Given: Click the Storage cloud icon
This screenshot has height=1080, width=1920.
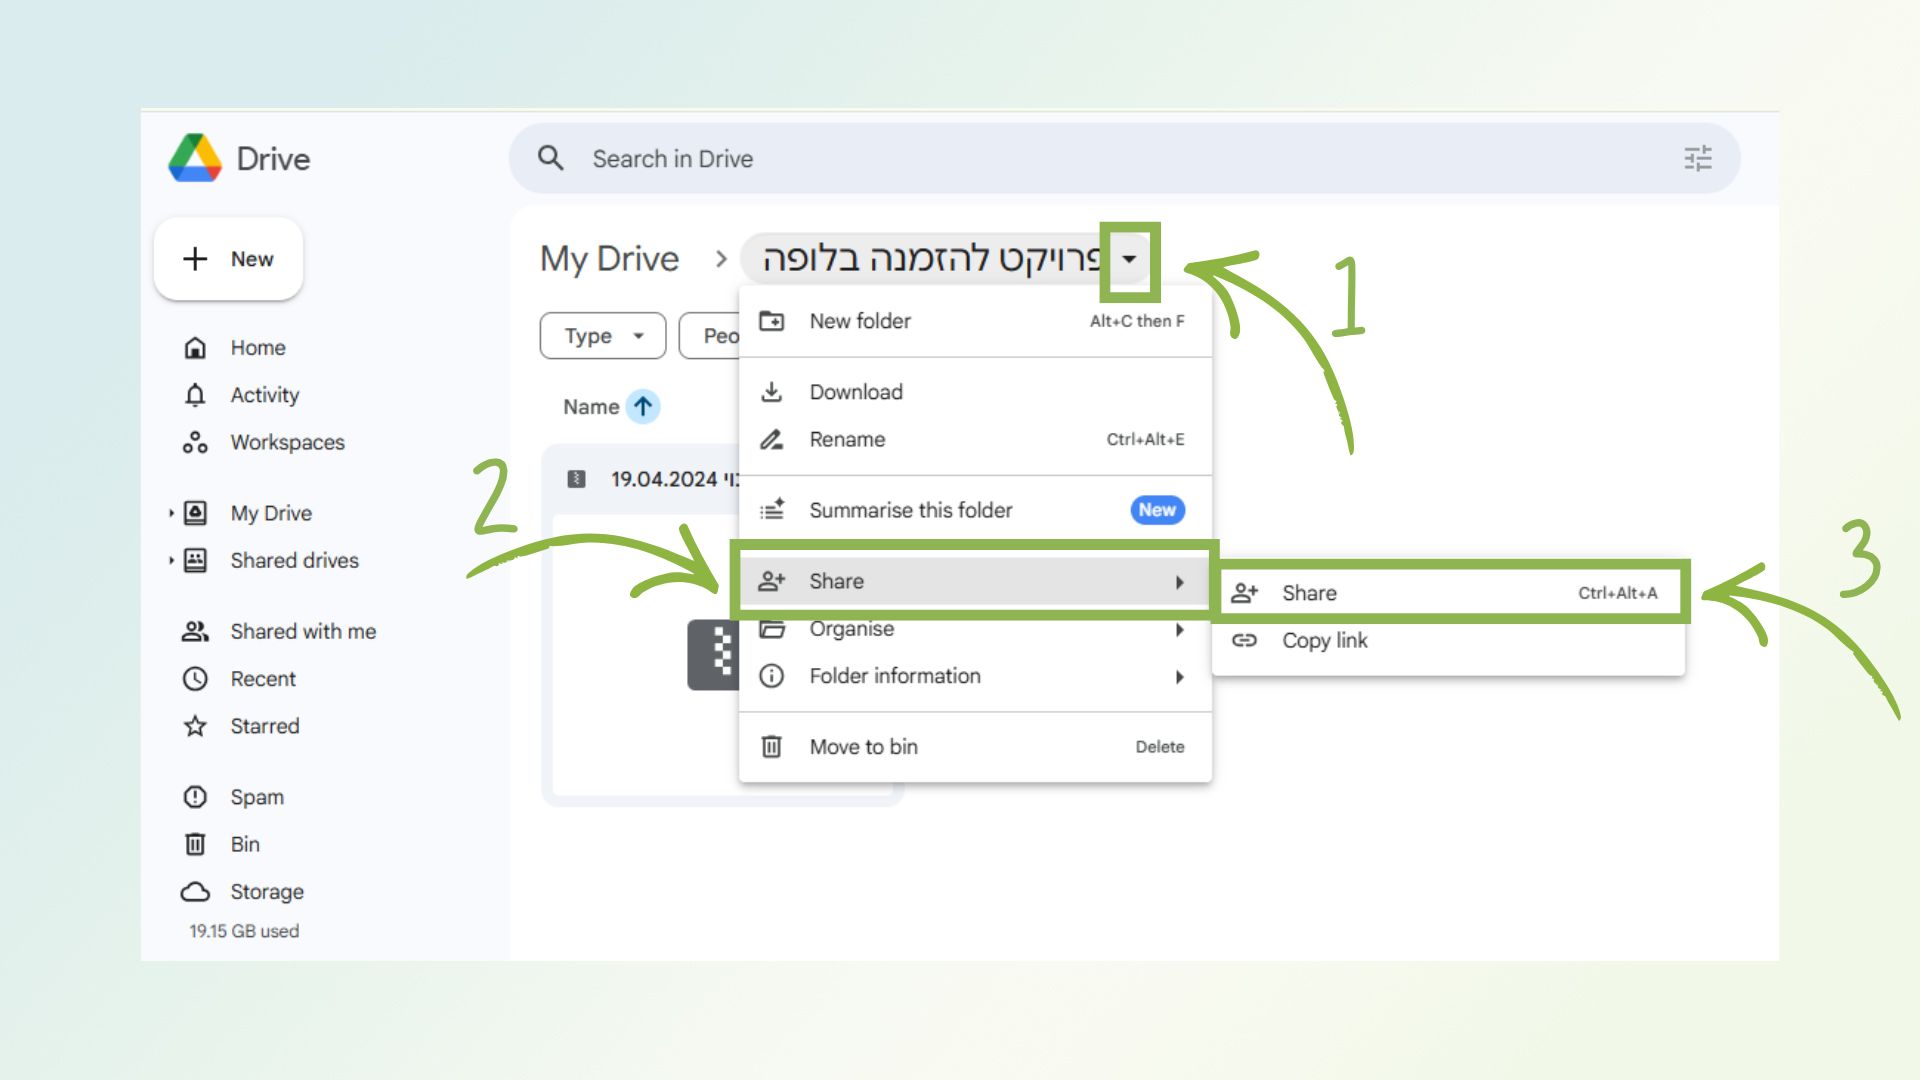Looking at the screenshot, I should [195, 891].
